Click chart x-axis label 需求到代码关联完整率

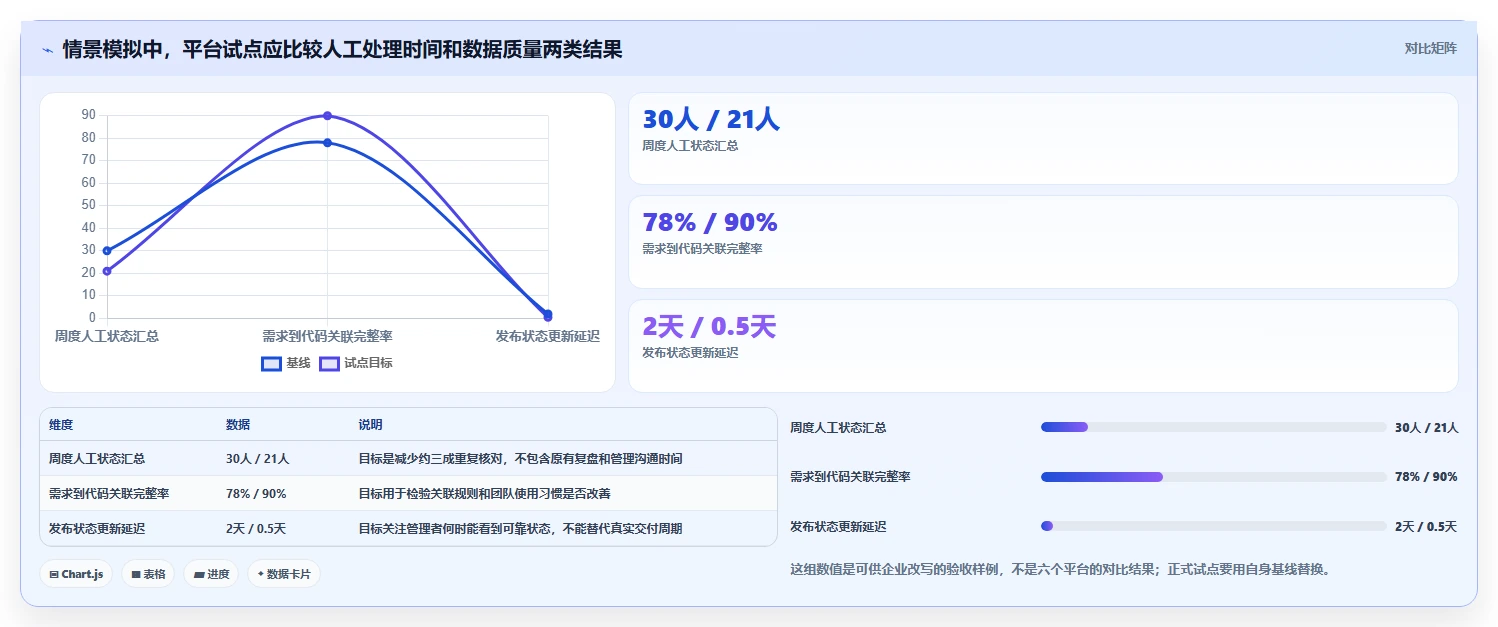[x=327, y=336]
